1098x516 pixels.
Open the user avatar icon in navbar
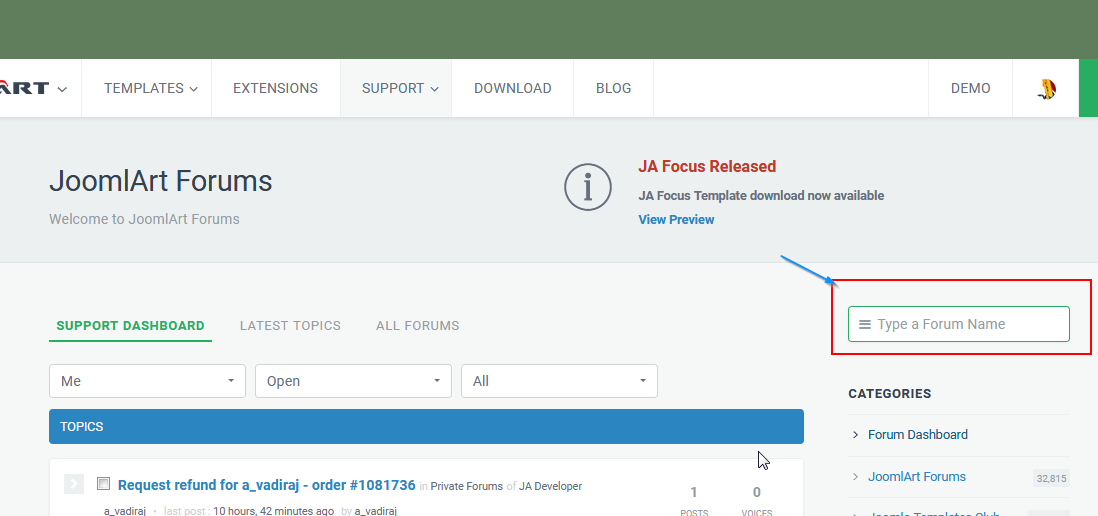pyautogui.click(x=1046, y=89)
